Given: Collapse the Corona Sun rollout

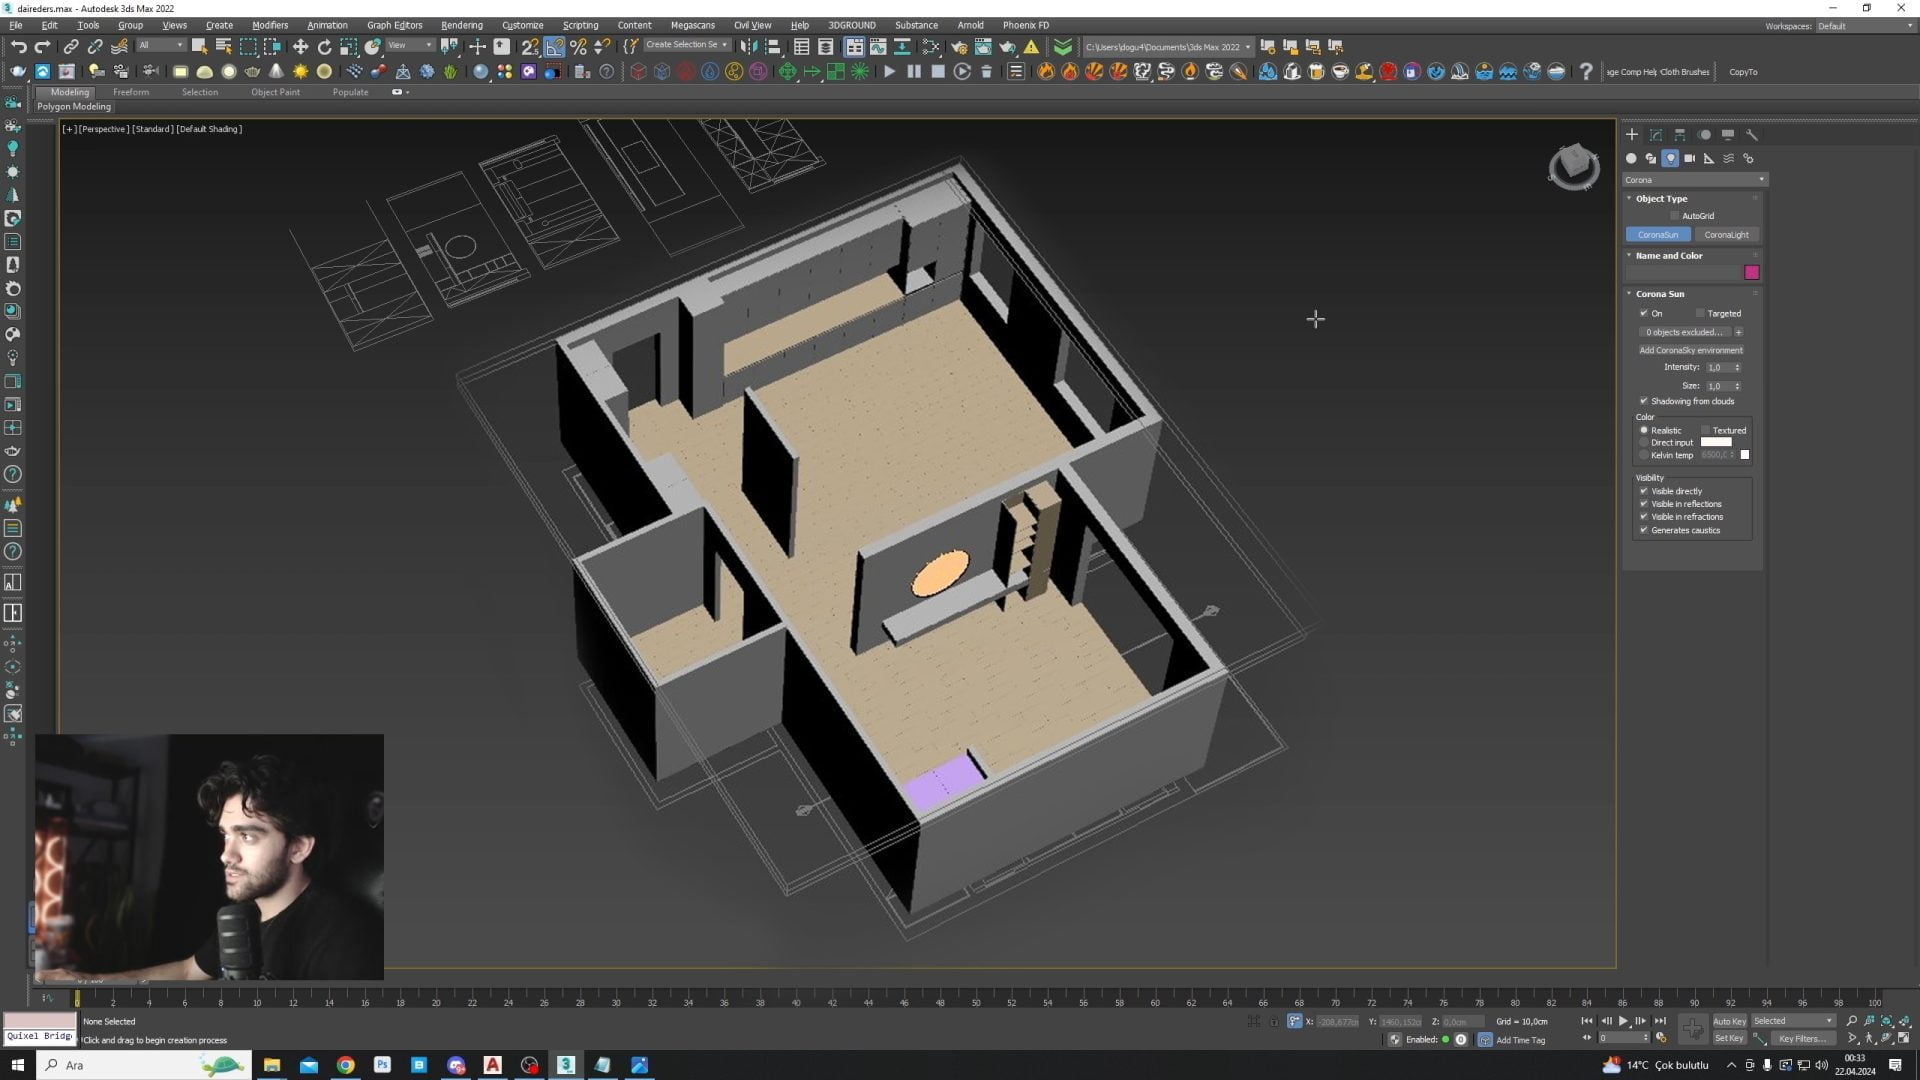Looking at the screenshot, I should click(x=1660, y=294).
